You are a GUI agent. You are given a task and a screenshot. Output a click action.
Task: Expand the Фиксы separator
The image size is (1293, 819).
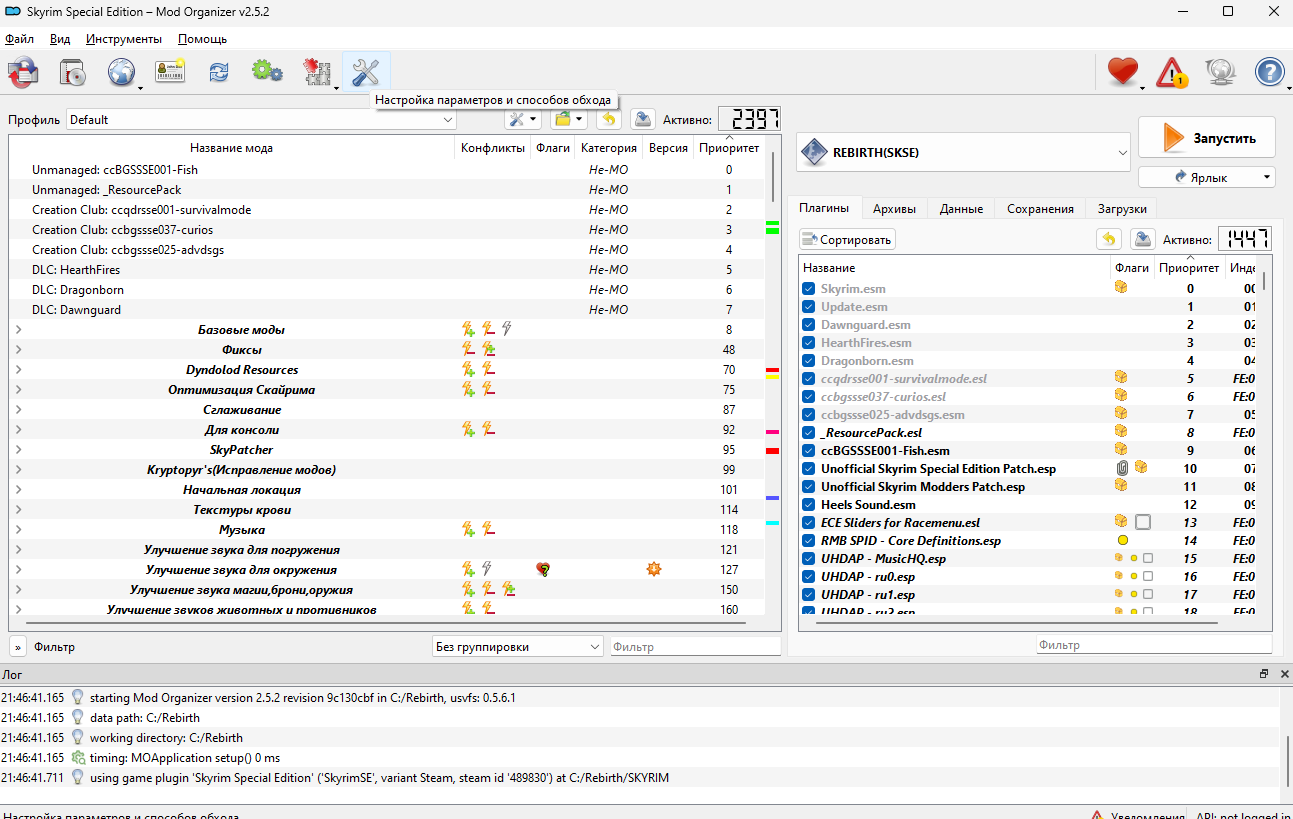tap(19, 349)
